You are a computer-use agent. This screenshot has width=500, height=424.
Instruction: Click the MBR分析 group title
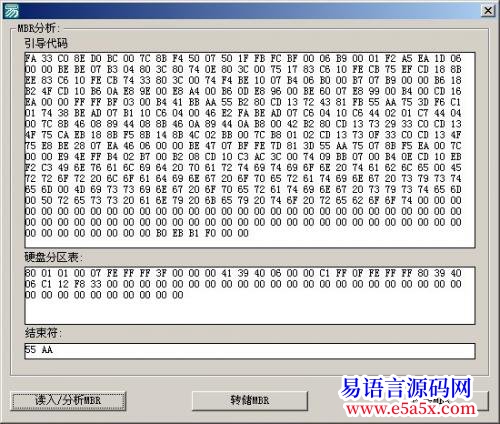pos(38,28)
